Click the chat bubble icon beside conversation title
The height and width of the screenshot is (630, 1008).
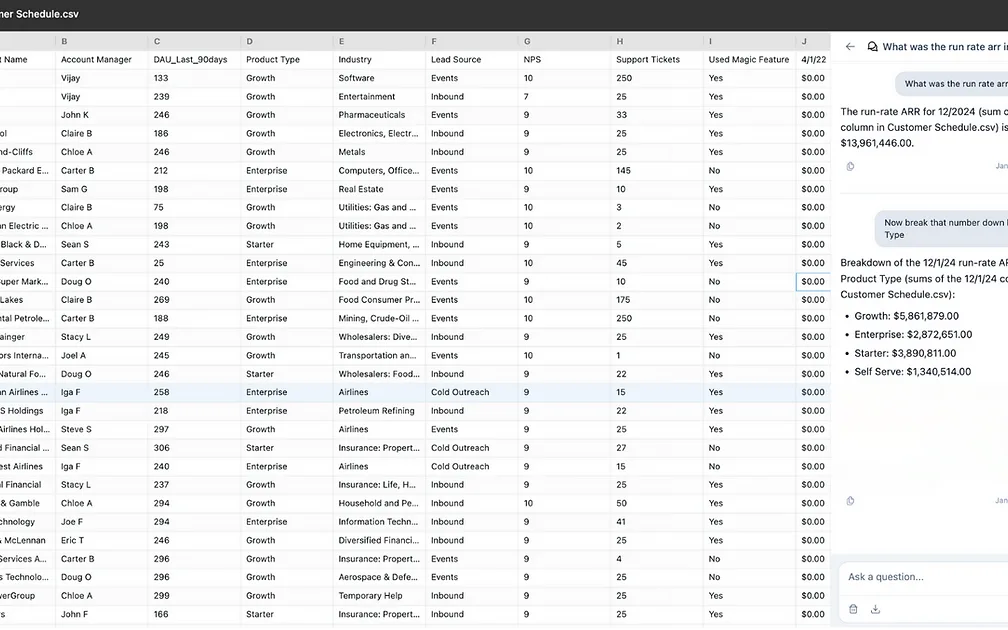tap(872, 46)
